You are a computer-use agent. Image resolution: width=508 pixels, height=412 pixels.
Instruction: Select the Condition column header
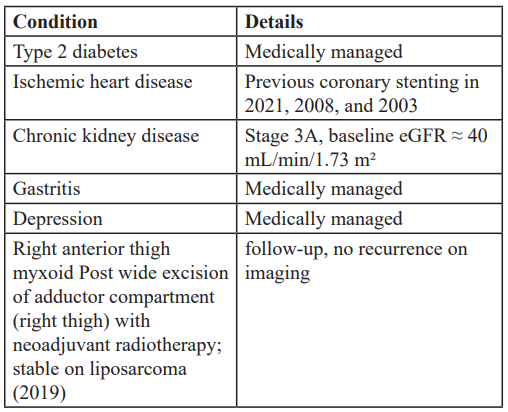pos(120,21)
